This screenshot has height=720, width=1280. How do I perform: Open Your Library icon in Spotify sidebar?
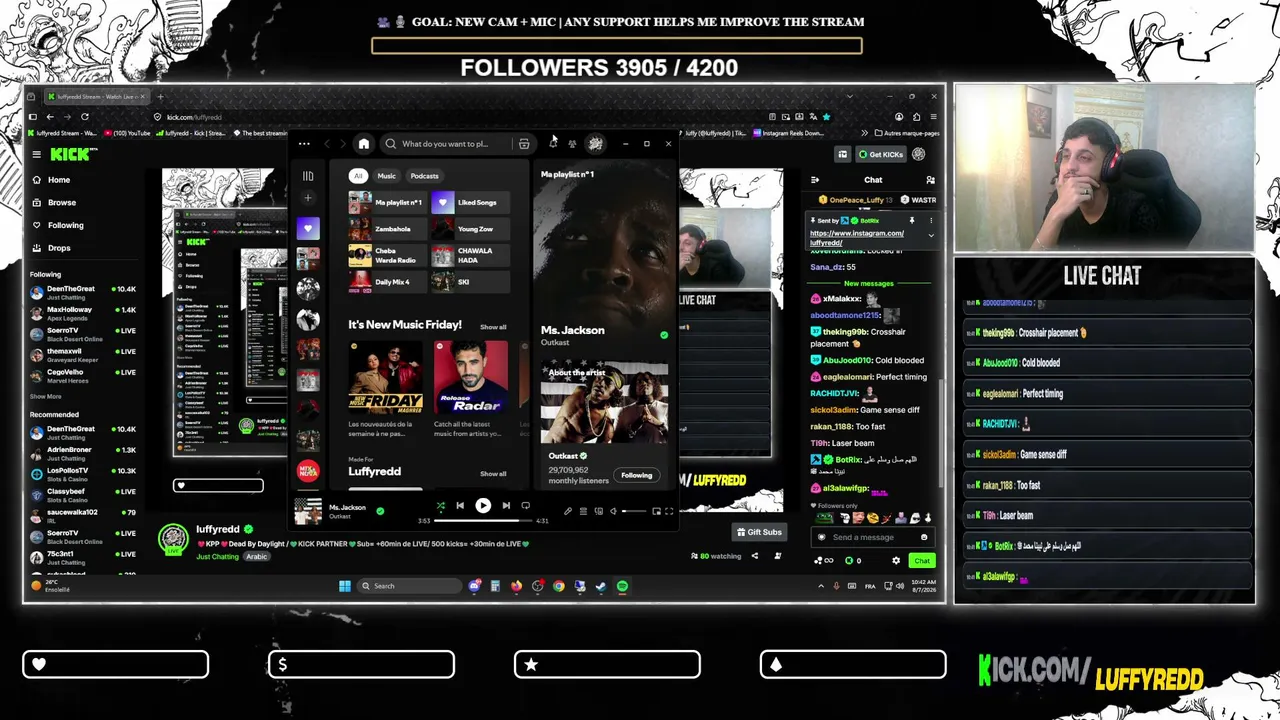click(308, 176)
